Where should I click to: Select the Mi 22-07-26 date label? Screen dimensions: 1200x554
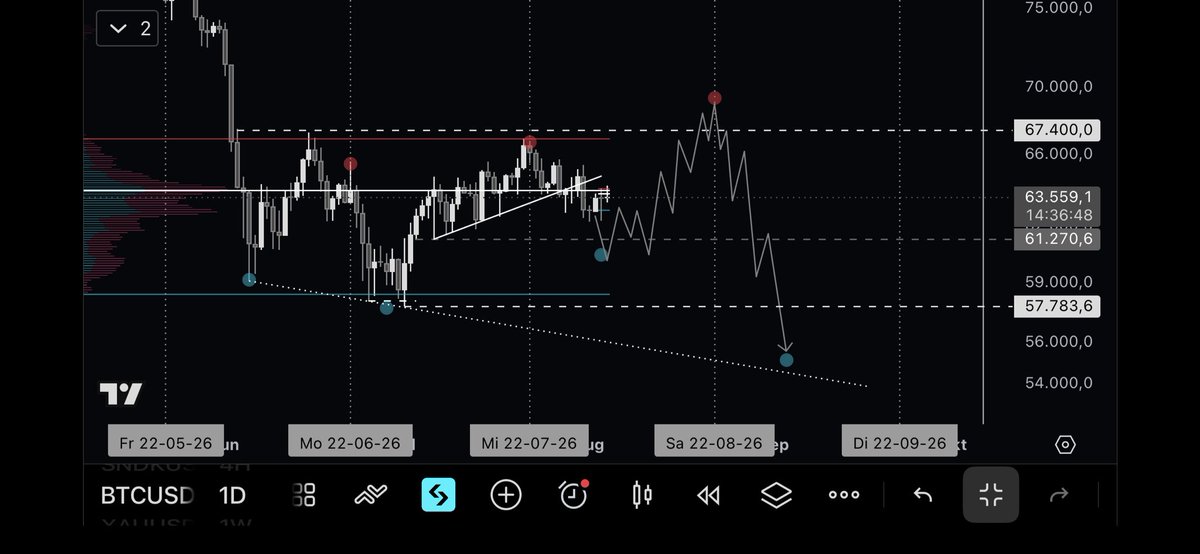(529, 443)
